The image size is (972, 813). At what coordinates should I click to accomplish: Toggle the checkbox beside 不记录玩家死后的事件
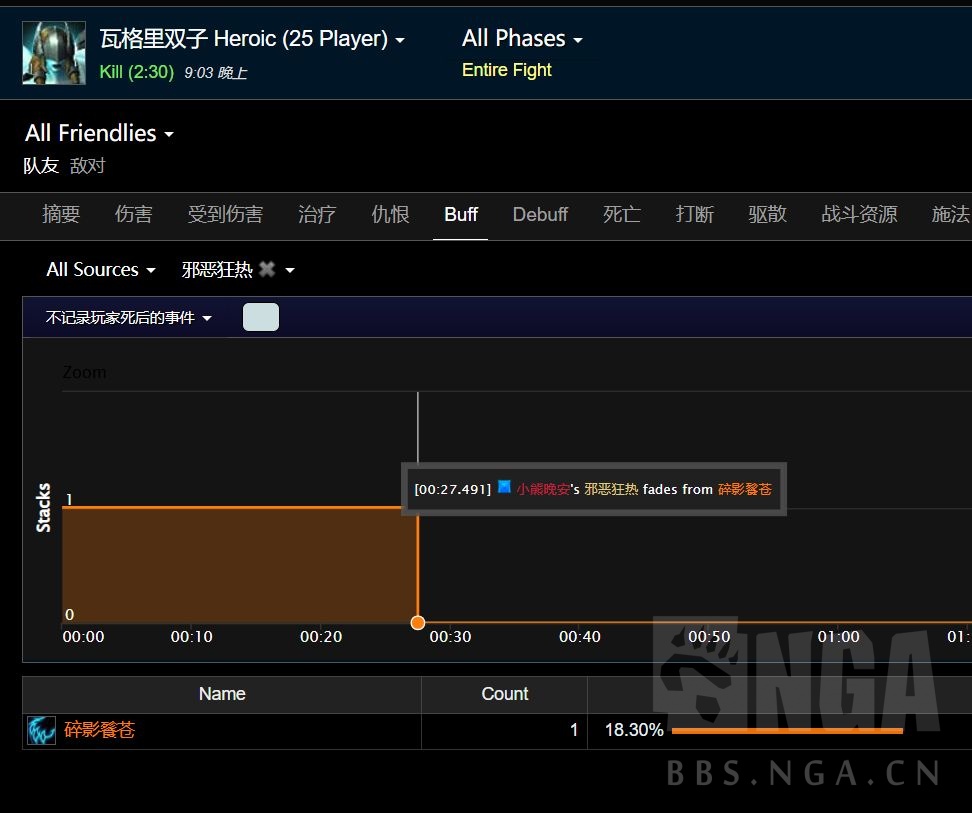point(260,317)
